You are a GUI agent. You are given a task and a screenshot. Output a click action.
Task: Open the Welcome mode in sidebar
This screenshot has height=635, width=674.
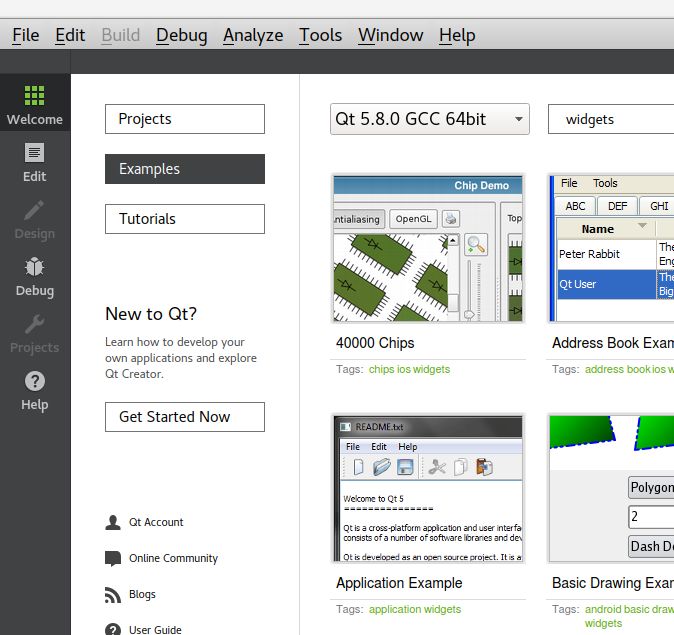35,104
